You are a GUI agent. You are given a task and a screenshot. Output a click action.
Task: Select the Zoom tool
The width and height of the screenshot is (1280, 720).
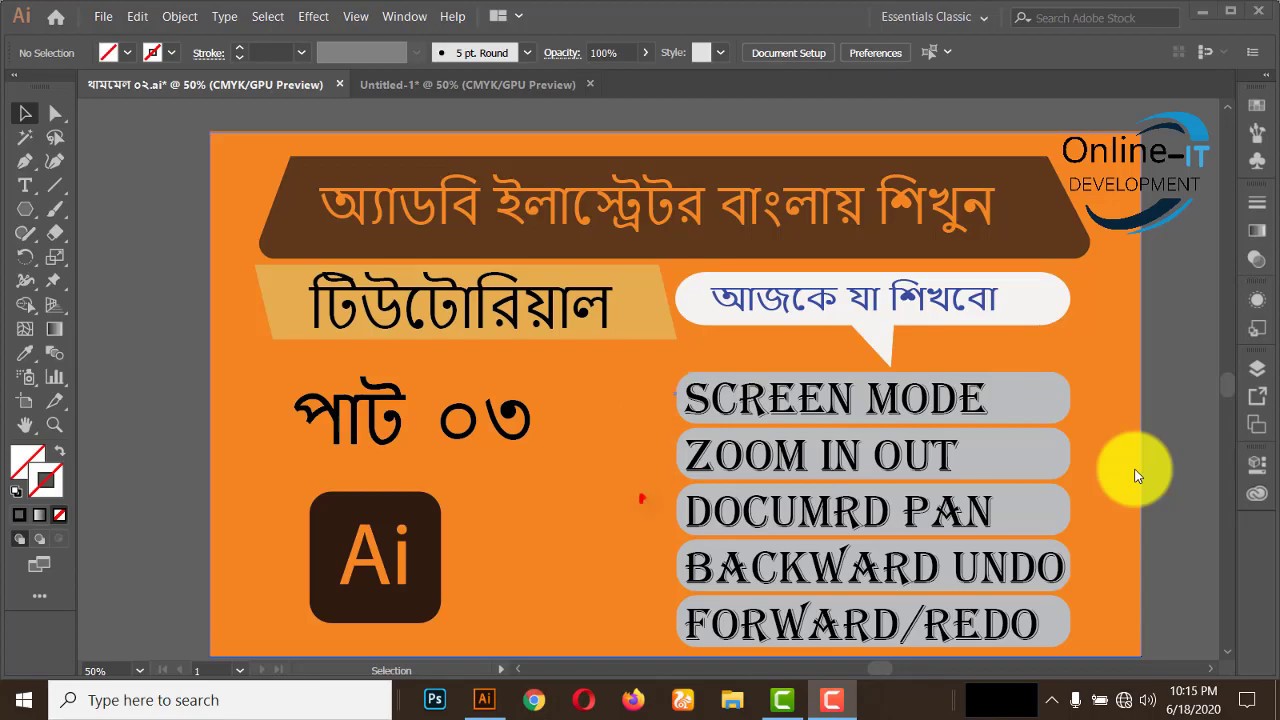(x=55, y=425)
